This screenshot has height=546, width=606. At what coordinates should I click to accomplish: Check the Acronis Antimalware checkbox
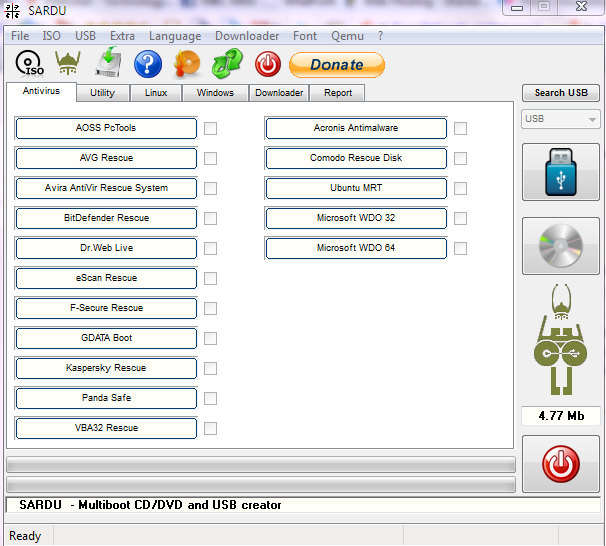pos(460,128)
